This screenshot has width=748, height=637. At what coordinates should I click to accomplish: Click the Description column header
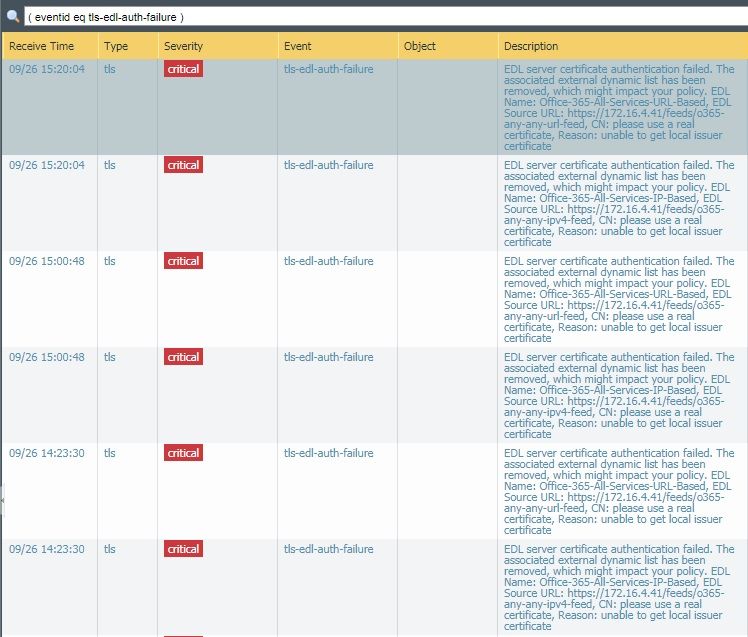531,46
